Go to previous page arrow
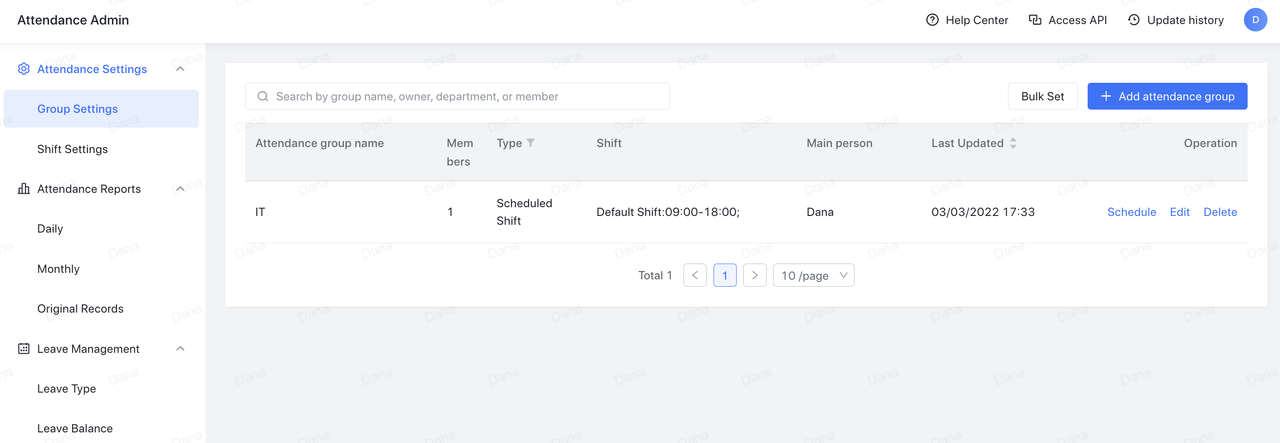This screenshot has width=1280, height=443. pyautogui.click(x=695, y=275)
